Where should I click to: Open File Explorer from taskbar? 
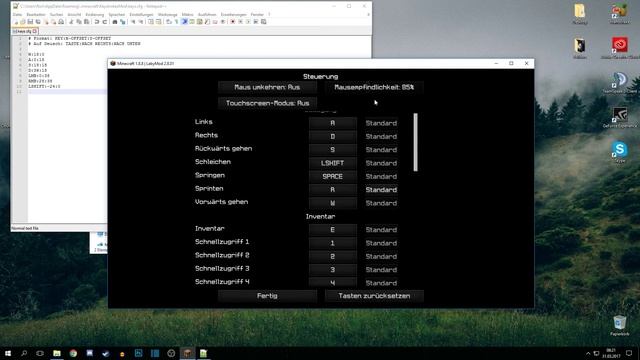tap(57, 353)
